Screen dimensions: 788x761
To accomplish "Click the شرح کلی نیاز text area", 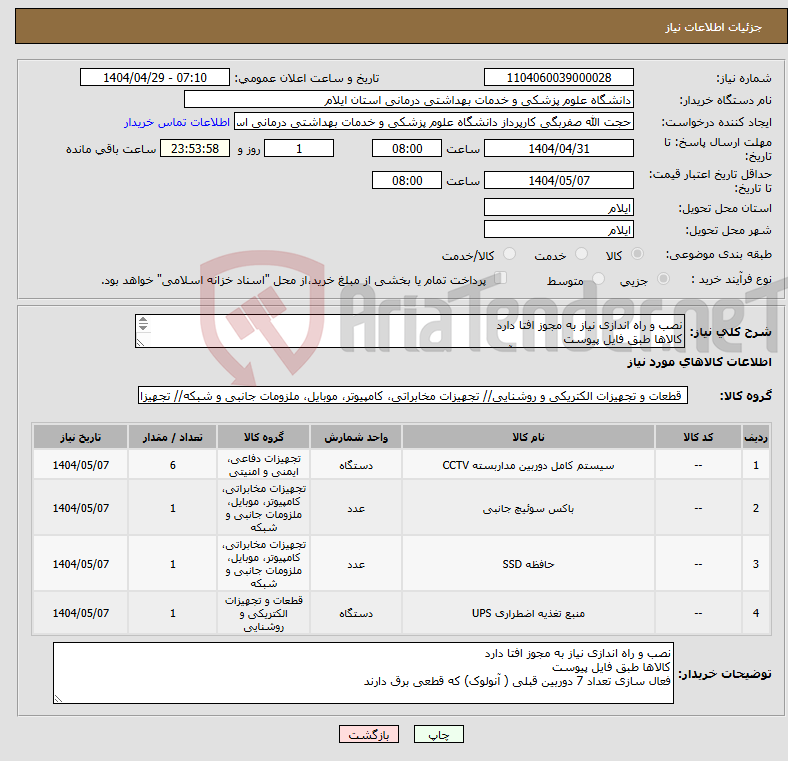I will (410, 331).
